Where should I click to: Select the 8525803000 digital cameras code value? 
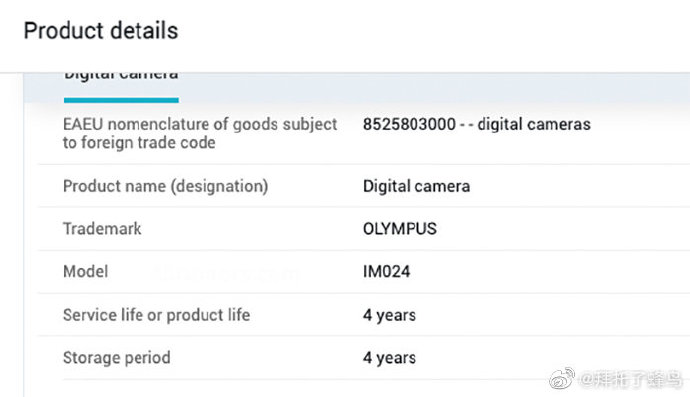pos(477,125)
